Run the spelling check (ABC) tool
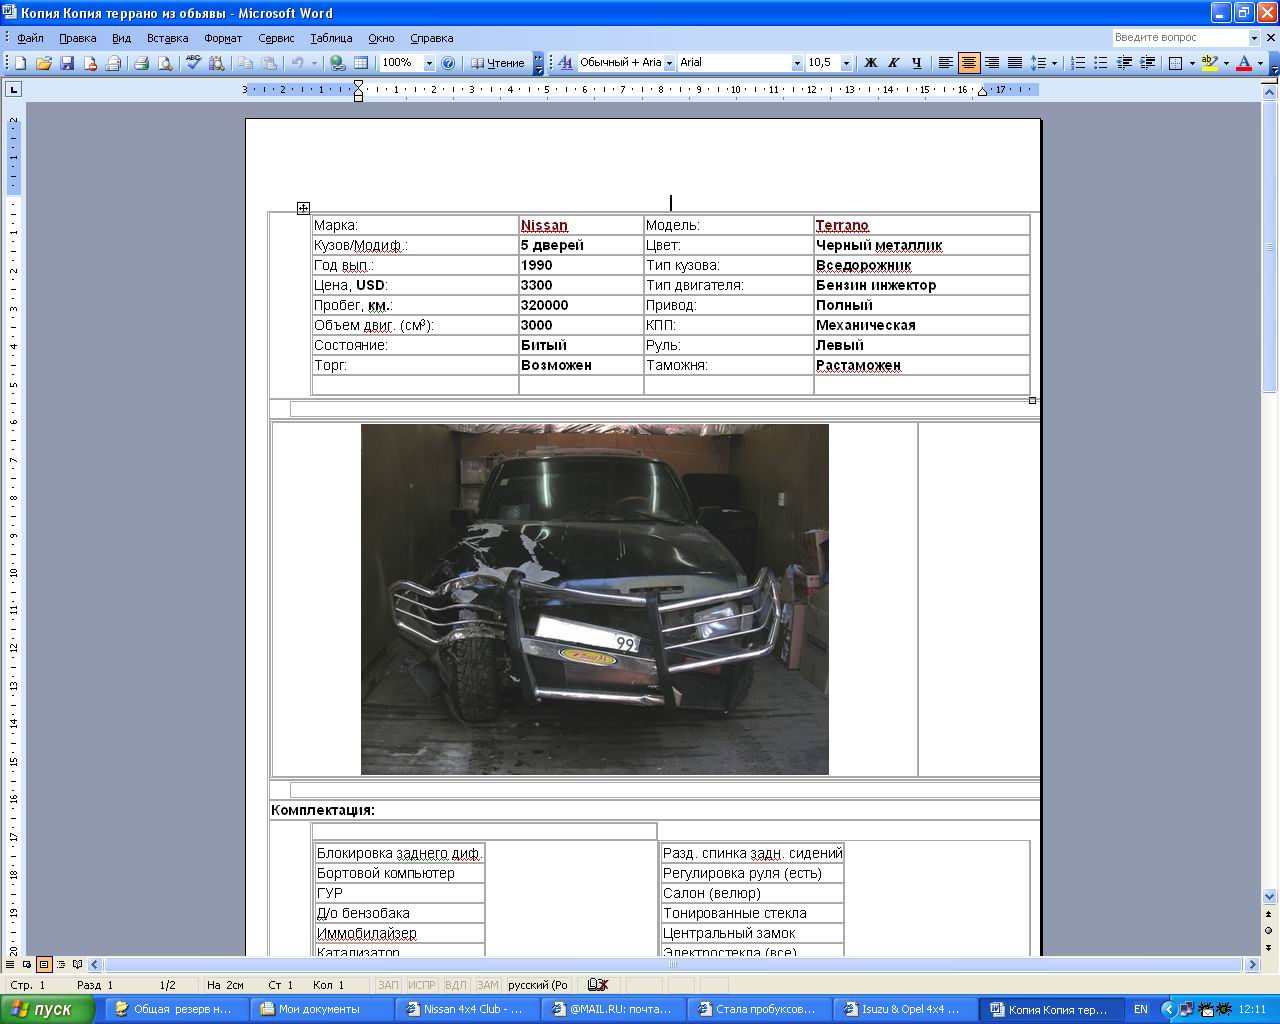The height and width of the screenshot is (1024, 1280). click(193, 63)
